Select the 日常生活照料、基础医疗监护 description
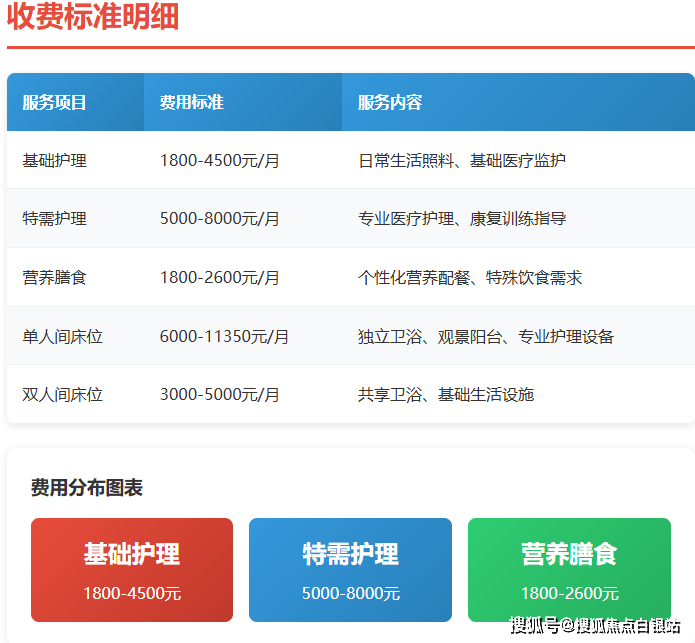 (x=461, y=160)
